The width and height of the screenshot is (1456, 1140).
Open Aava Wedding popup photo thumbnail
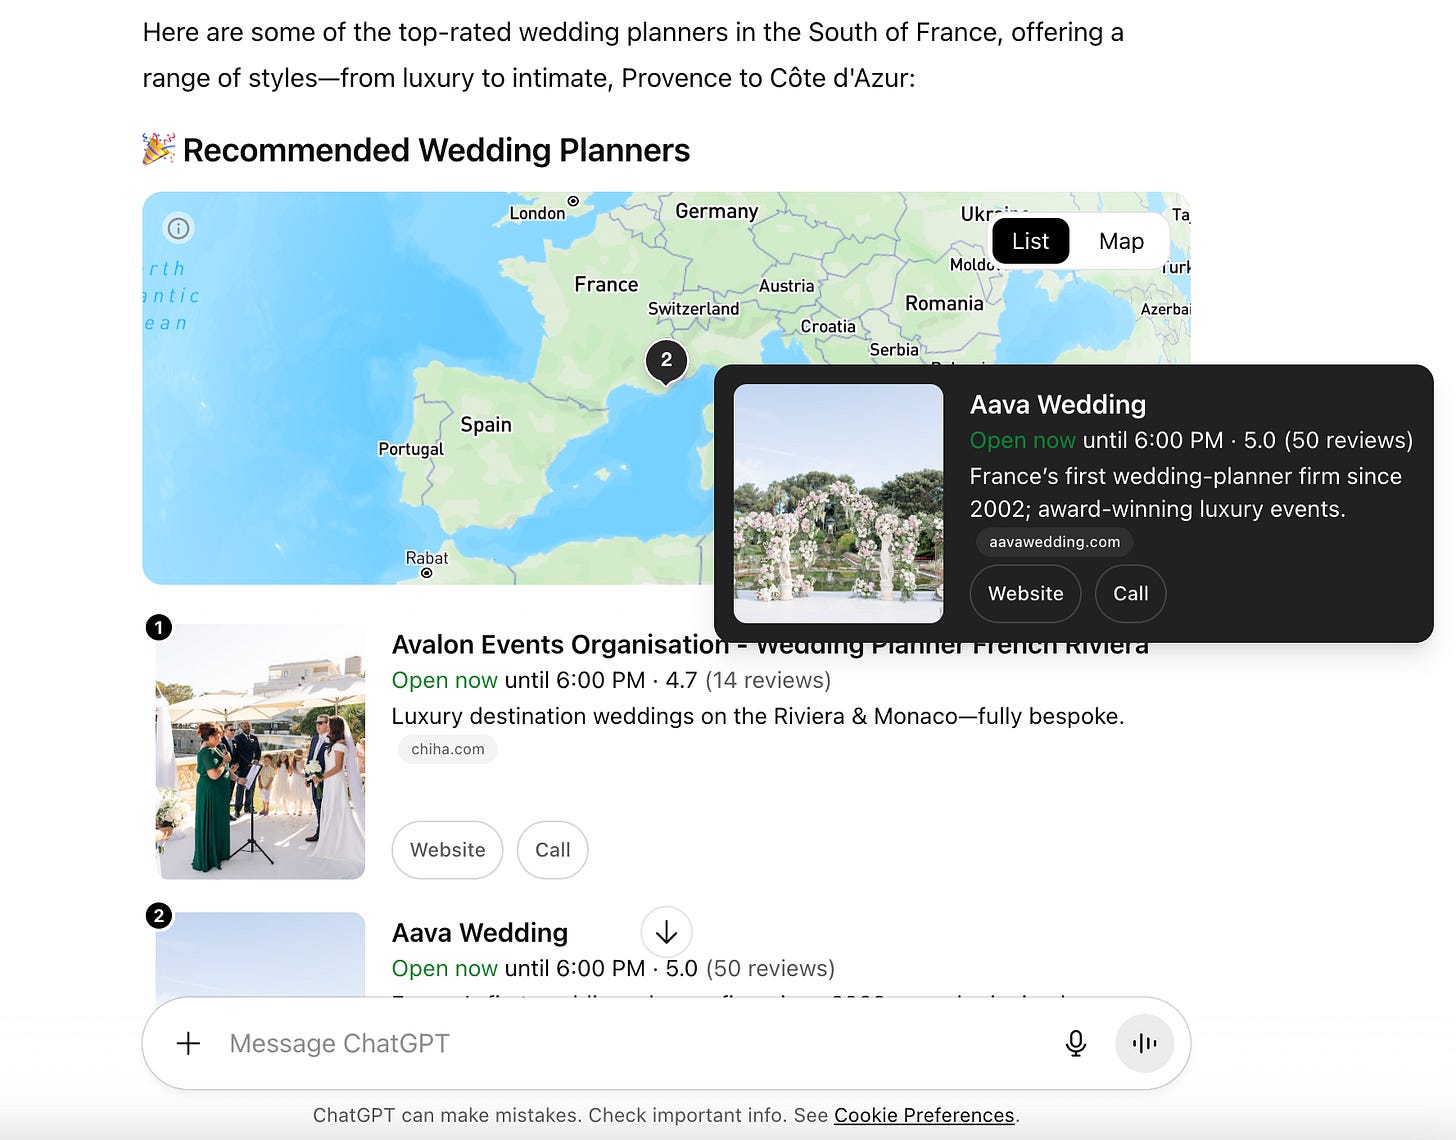[838, 503]
